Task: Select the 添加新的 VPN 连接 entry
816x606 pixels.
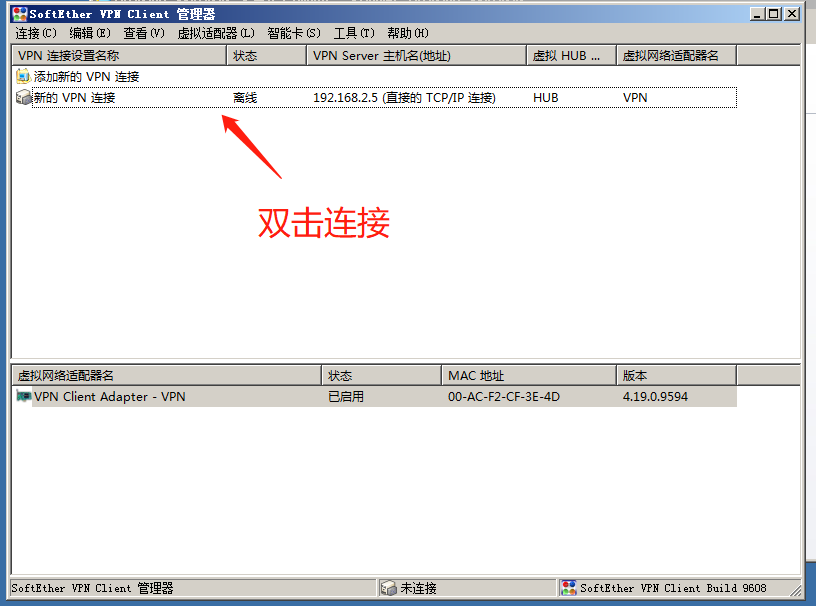Action: 86,77
